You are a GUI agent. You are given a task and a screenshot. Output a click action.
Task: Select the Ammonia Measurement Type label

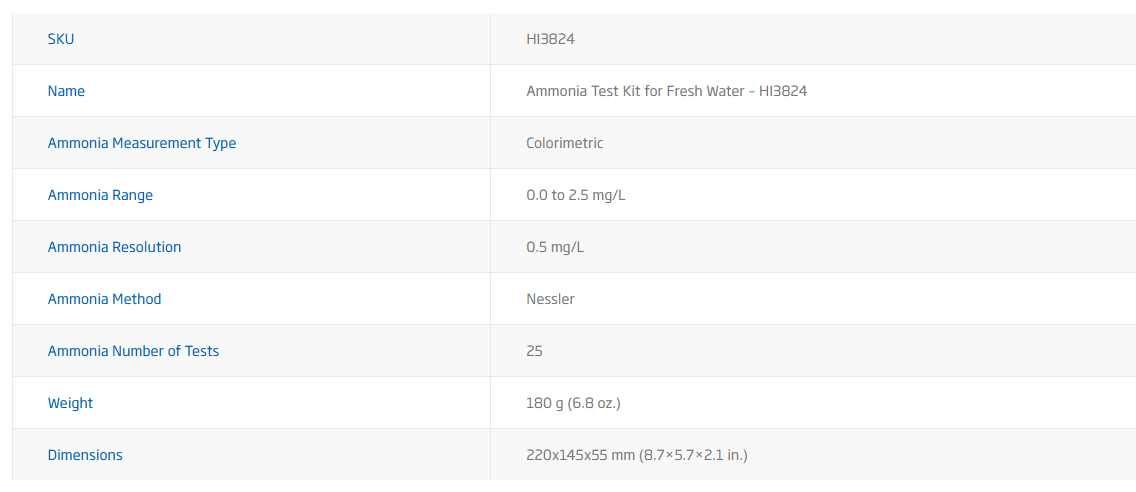coord(142,143)
